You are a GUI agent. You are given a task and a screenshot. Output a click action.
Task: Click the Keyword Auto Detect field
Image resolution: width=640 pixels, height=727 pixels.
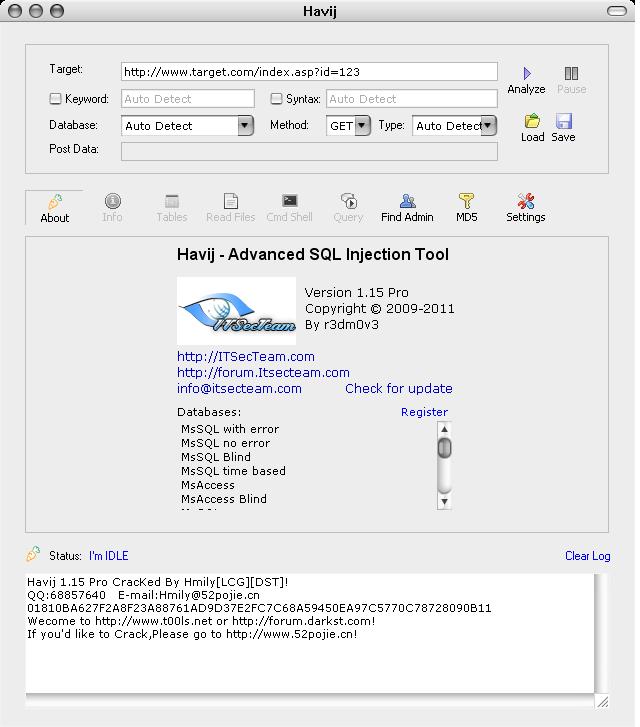pos(188,99)
